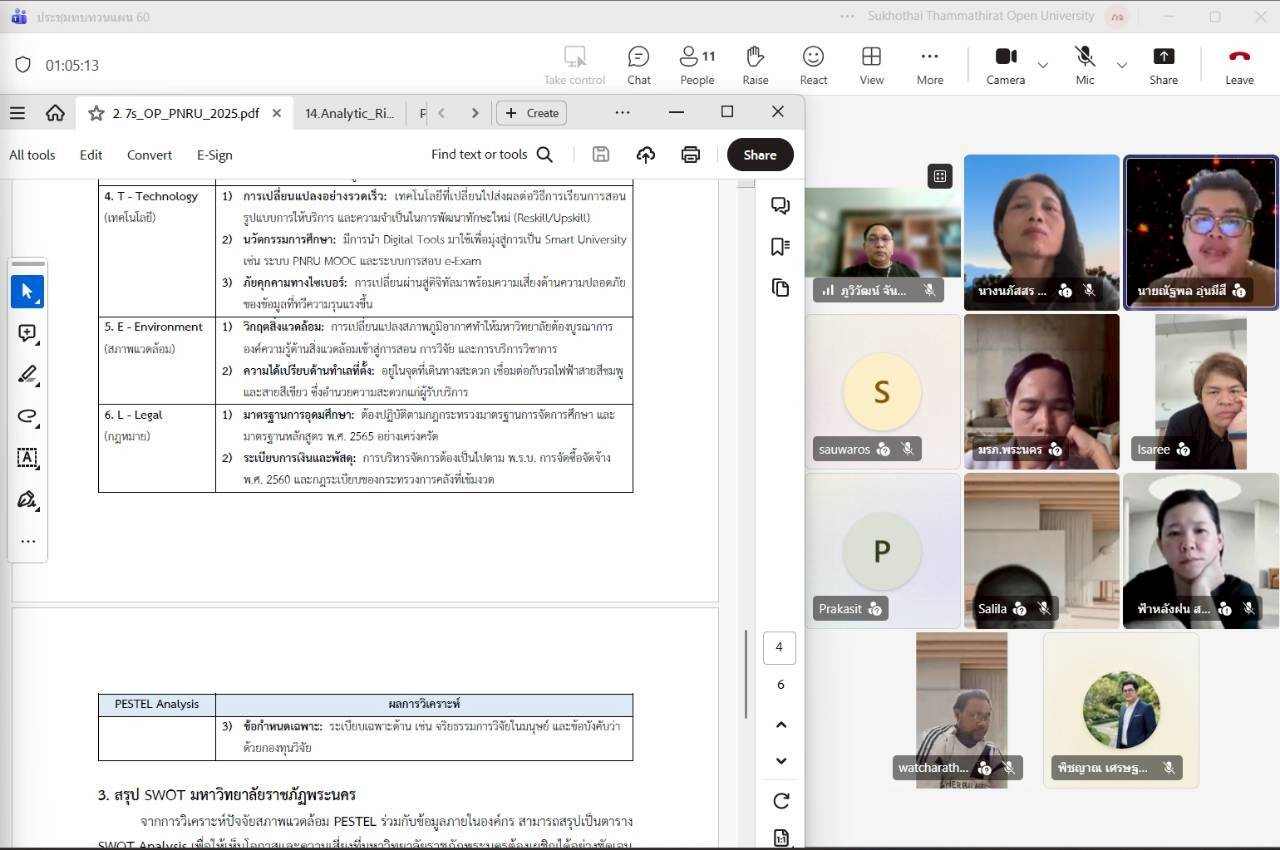This screenshot has width=1280, height=850.
Task: Expand Camera options dropdown arrow
Action: point(1043,66)
